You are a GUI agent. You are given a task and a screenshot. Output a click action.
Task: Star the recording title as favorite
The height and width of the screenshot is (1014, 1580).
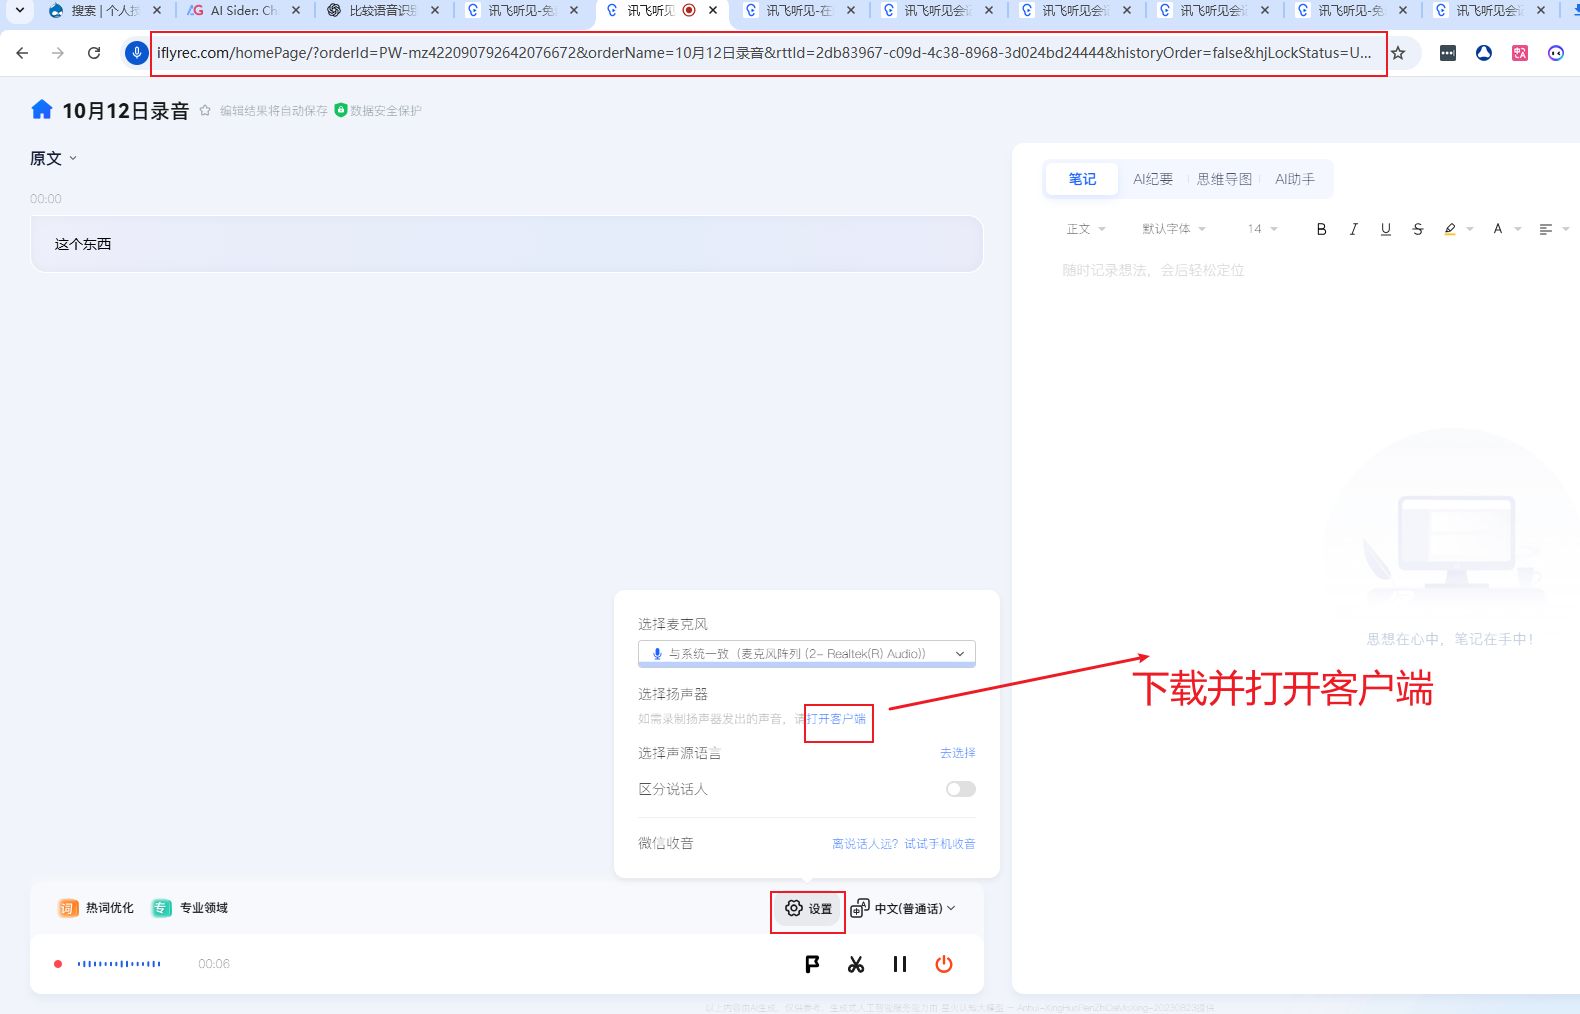pyautogui.click(x=205, y=111)
